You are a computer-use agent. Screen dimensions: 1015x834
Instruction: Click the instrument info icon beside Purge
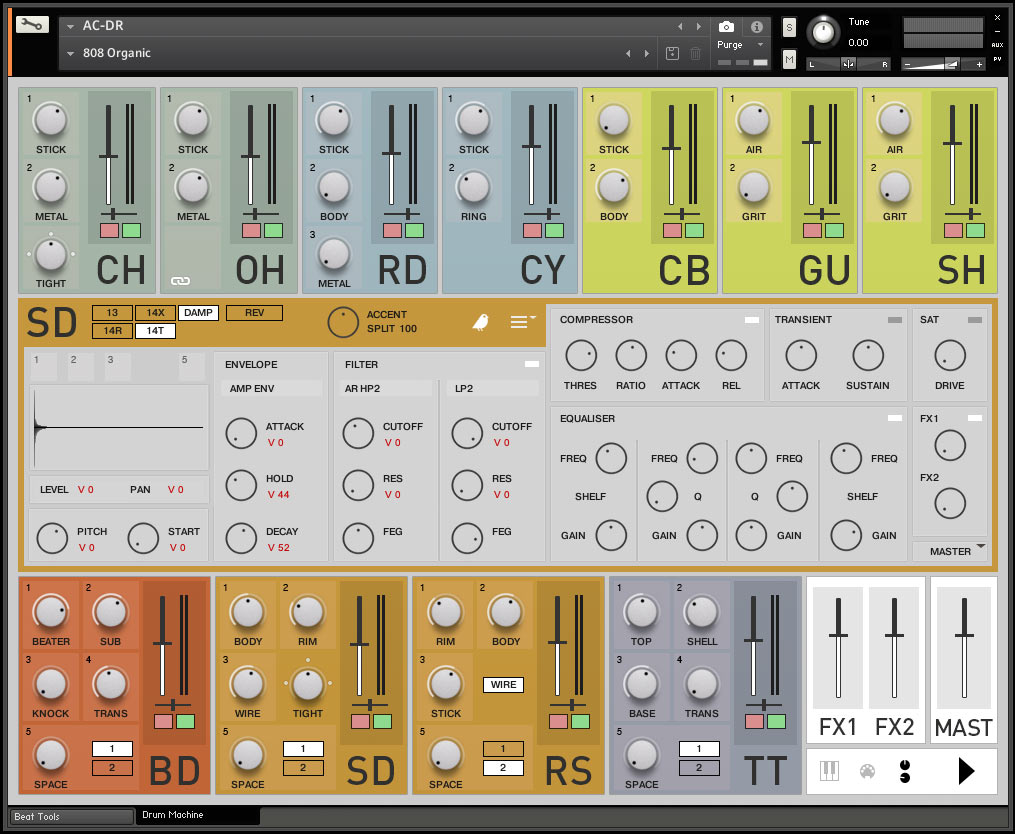click(757, 27)
